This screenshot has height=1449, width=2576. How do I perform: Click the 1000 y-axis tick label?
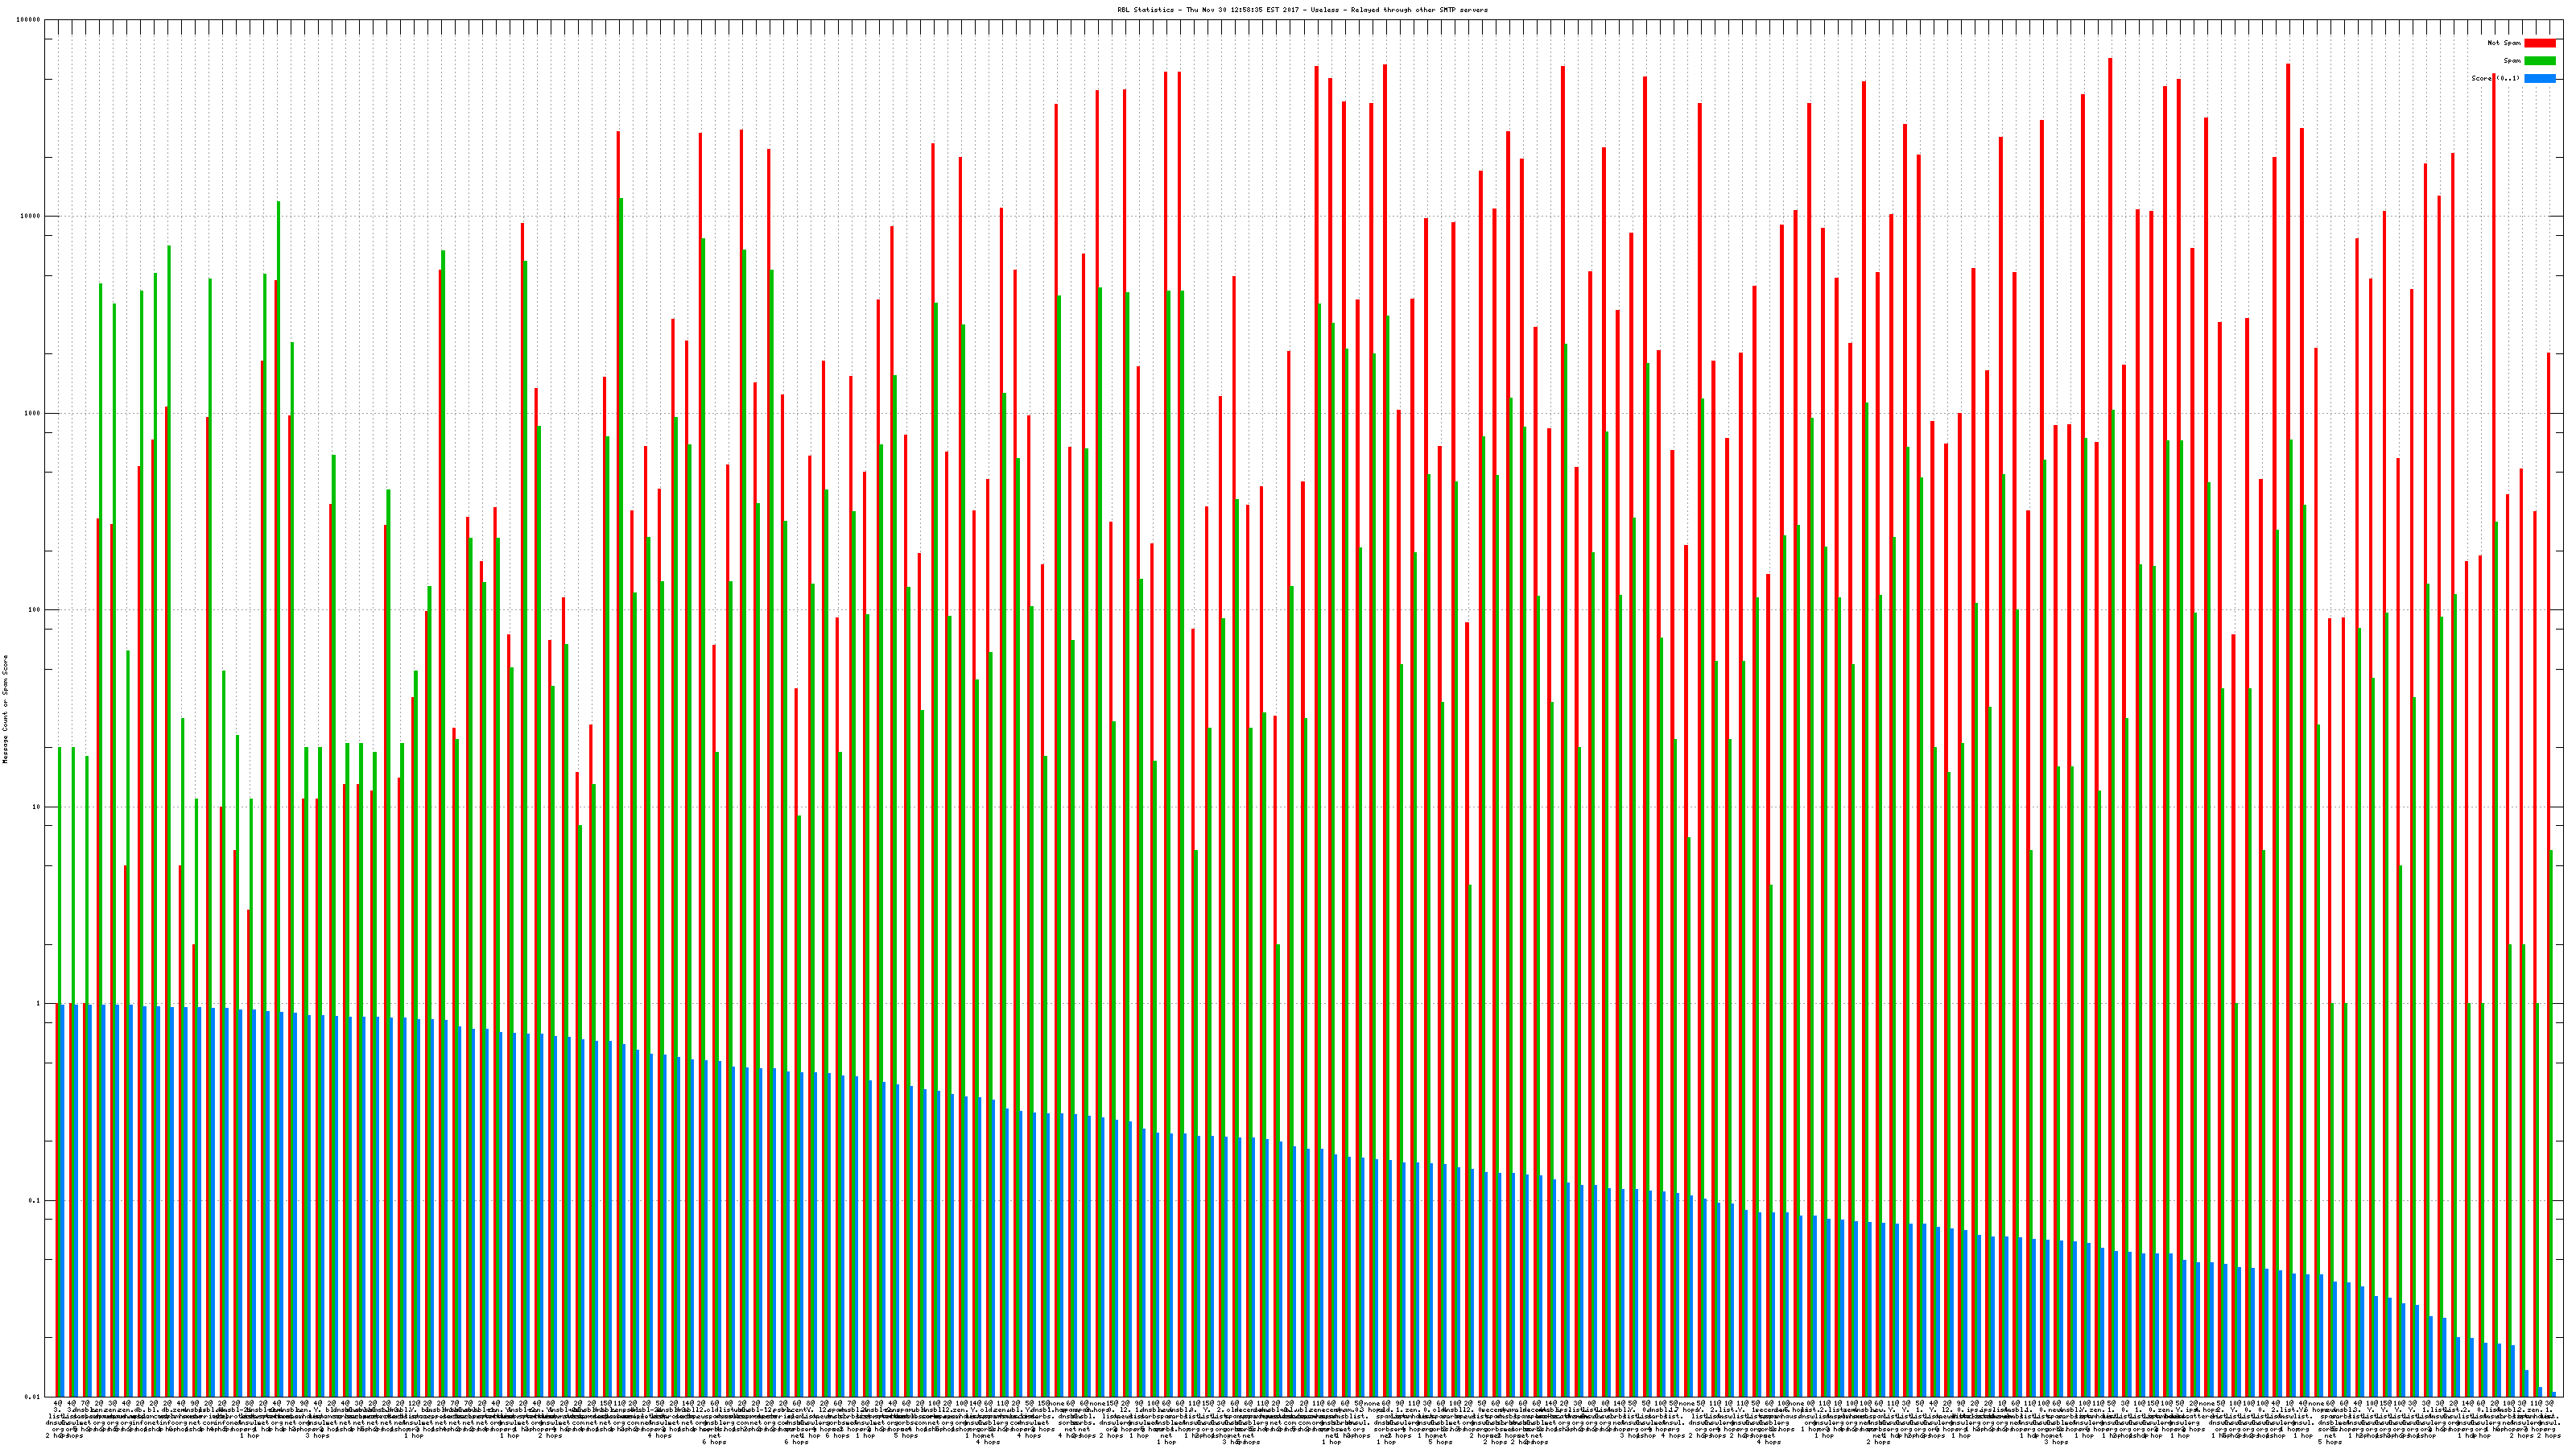pyautogui.click(x=33, y=414)
